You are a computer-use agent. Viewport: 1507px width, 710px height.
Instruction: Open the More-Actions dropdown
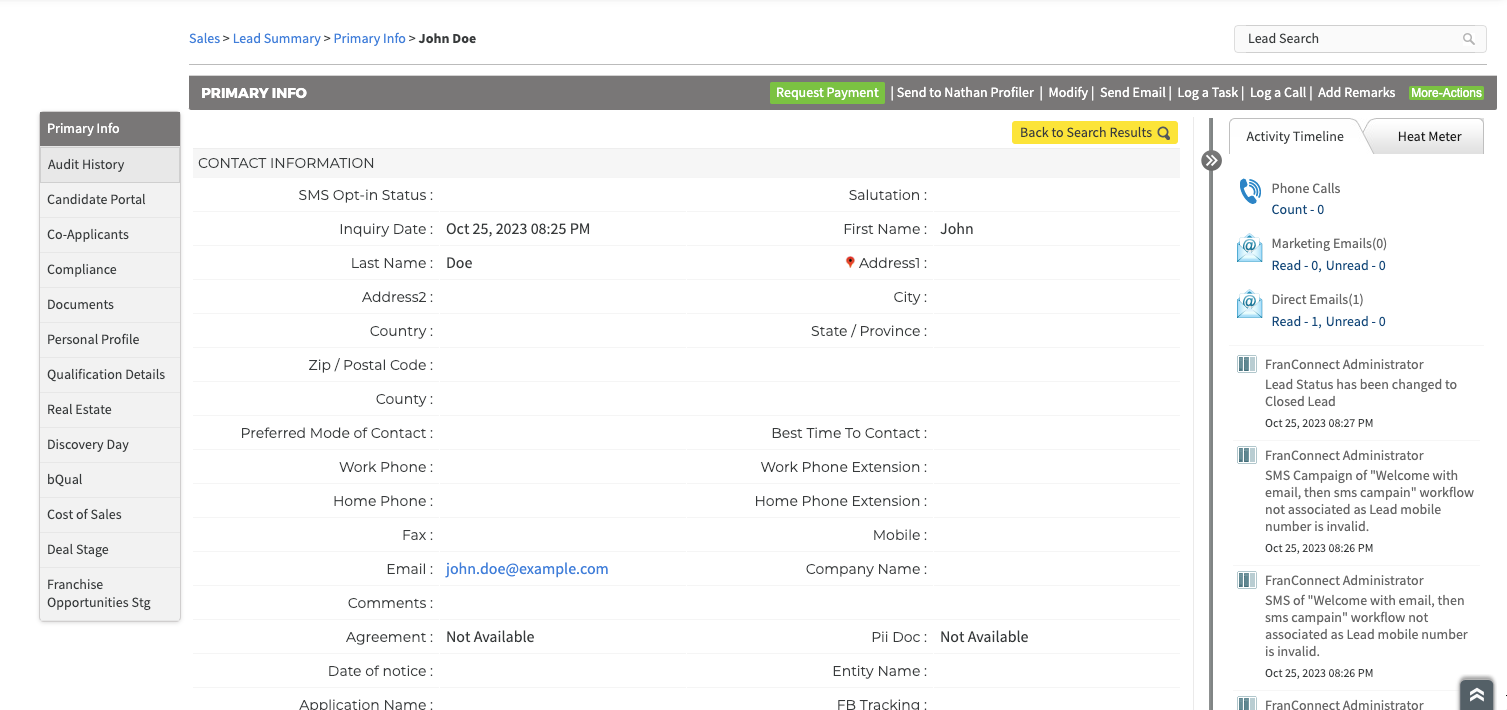point(1446,93)
